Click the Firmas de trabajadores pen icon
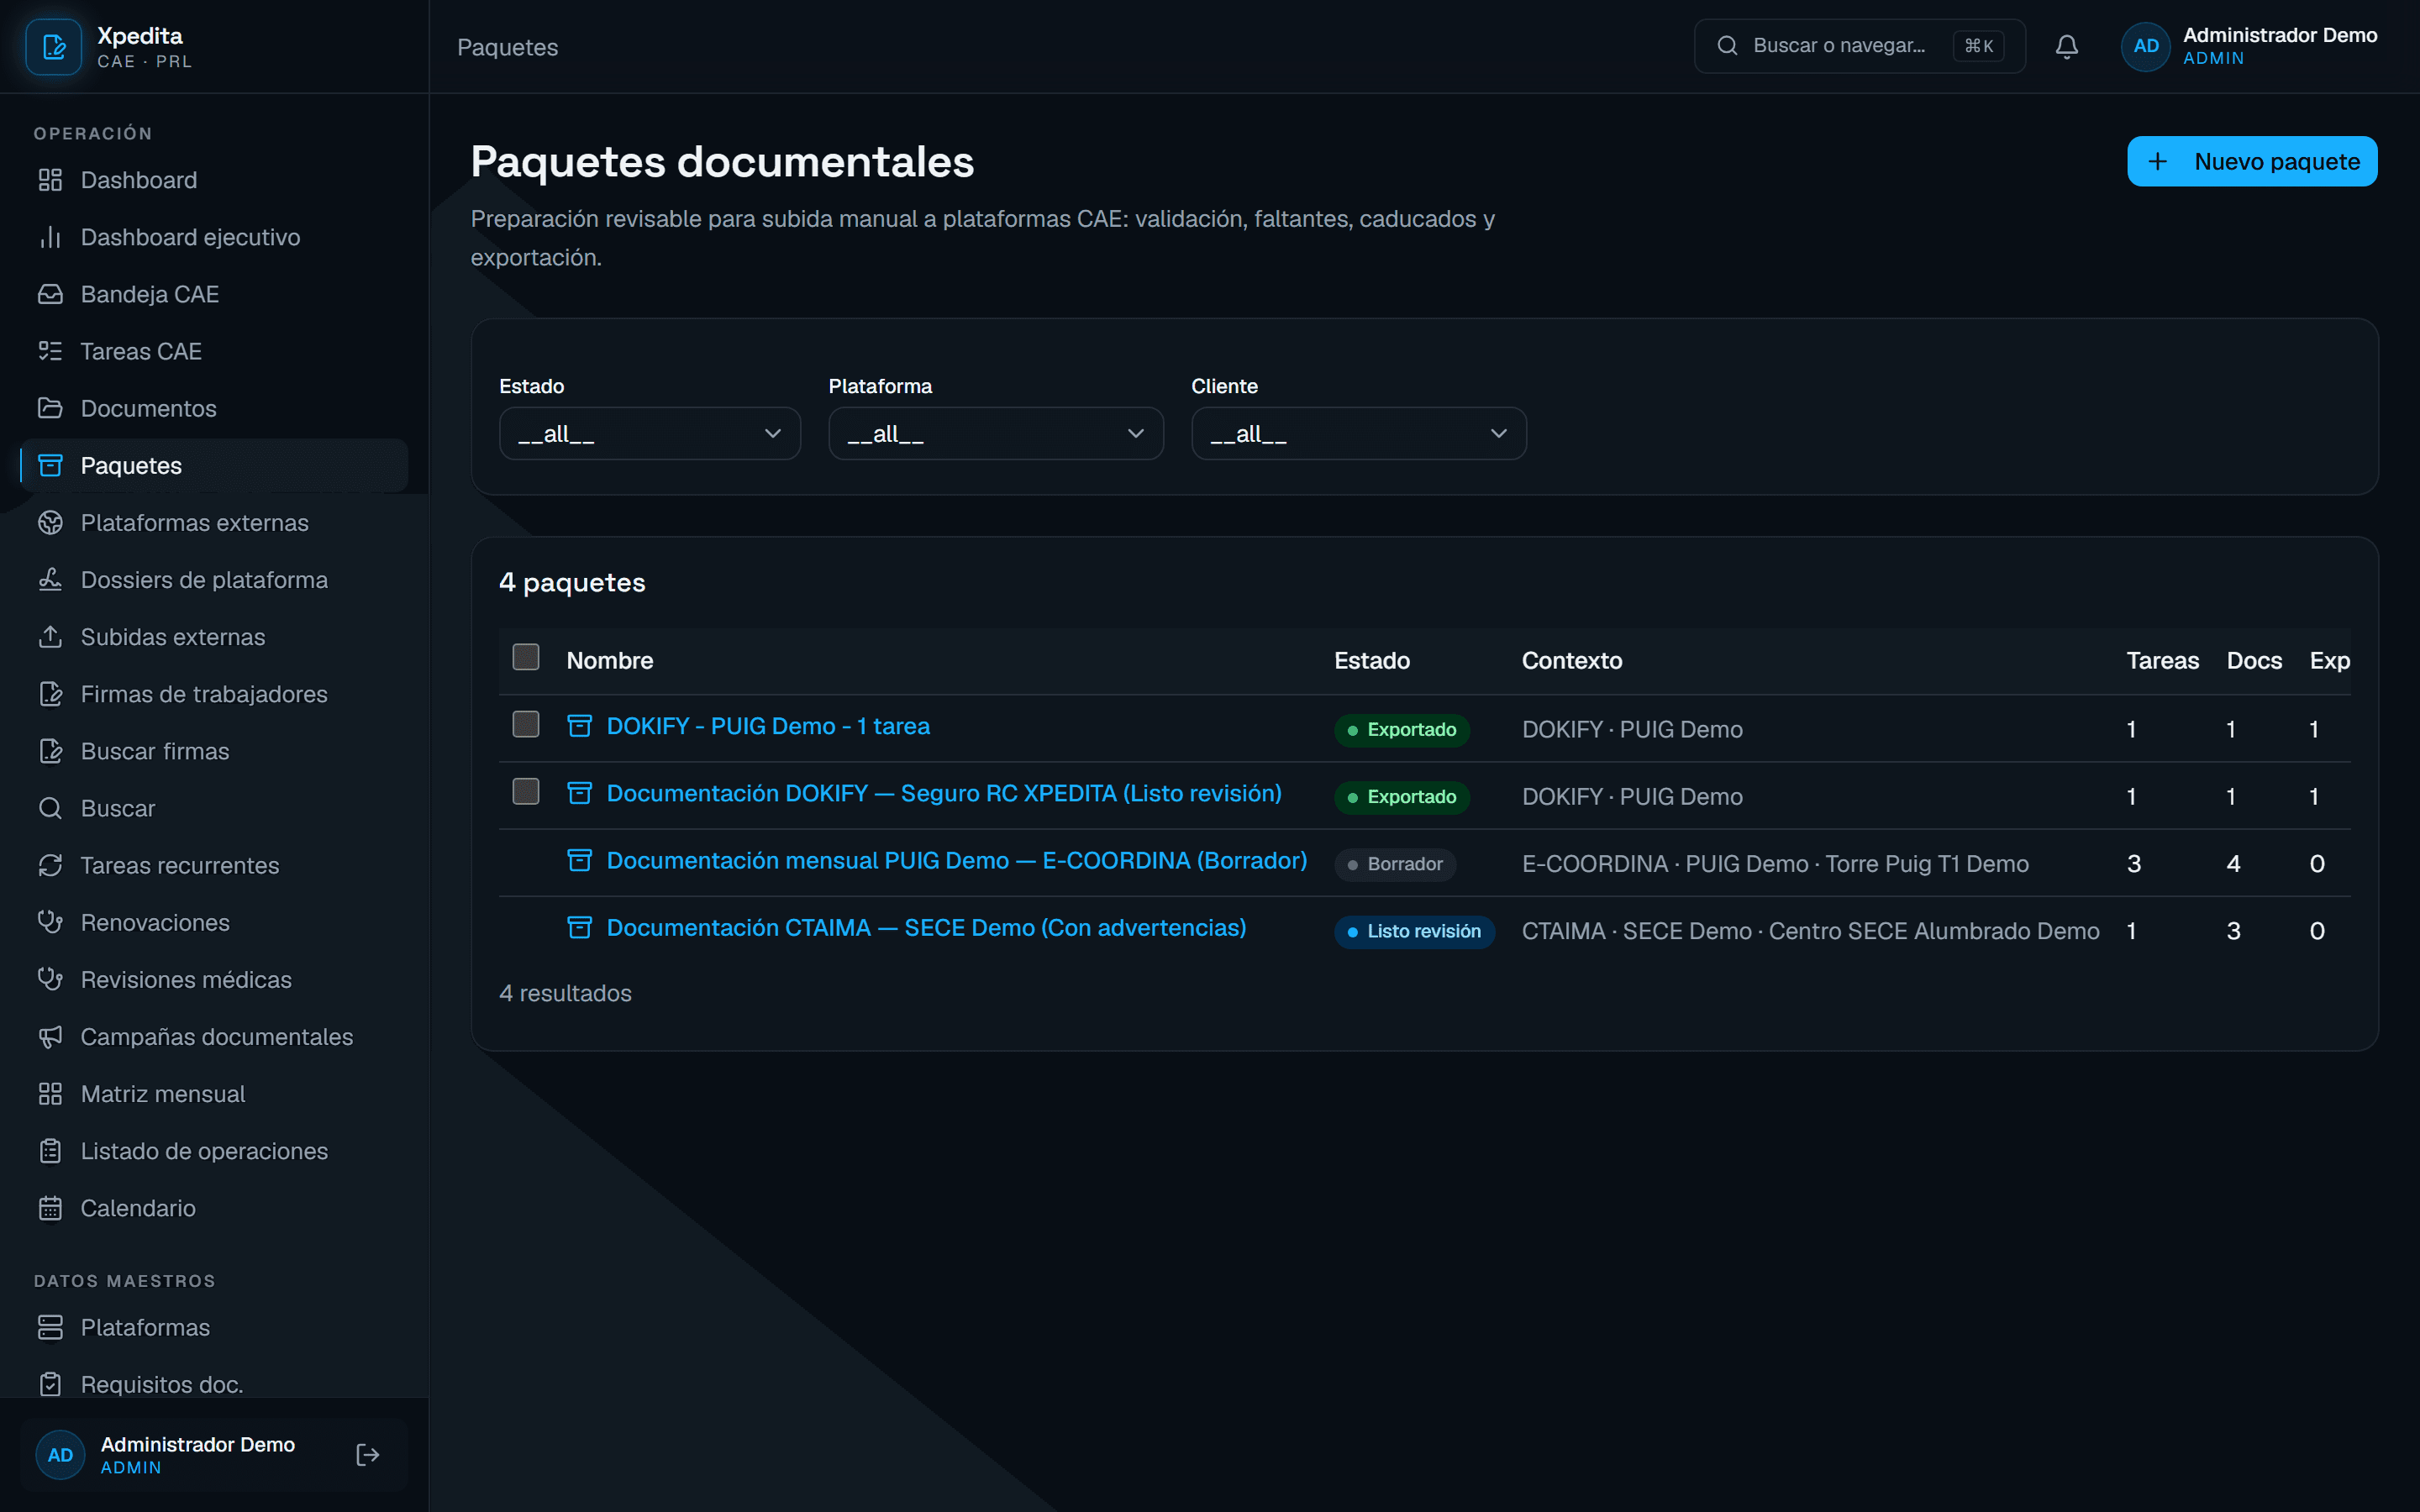This screenshot has width=2420, height=1512. (50, 693)
